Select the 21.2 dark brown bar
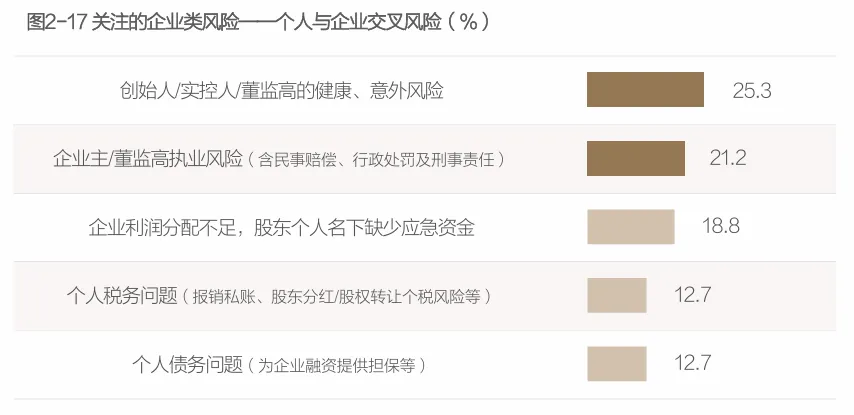This screenshot has width=854, height=415. click(x=636, y=158)
